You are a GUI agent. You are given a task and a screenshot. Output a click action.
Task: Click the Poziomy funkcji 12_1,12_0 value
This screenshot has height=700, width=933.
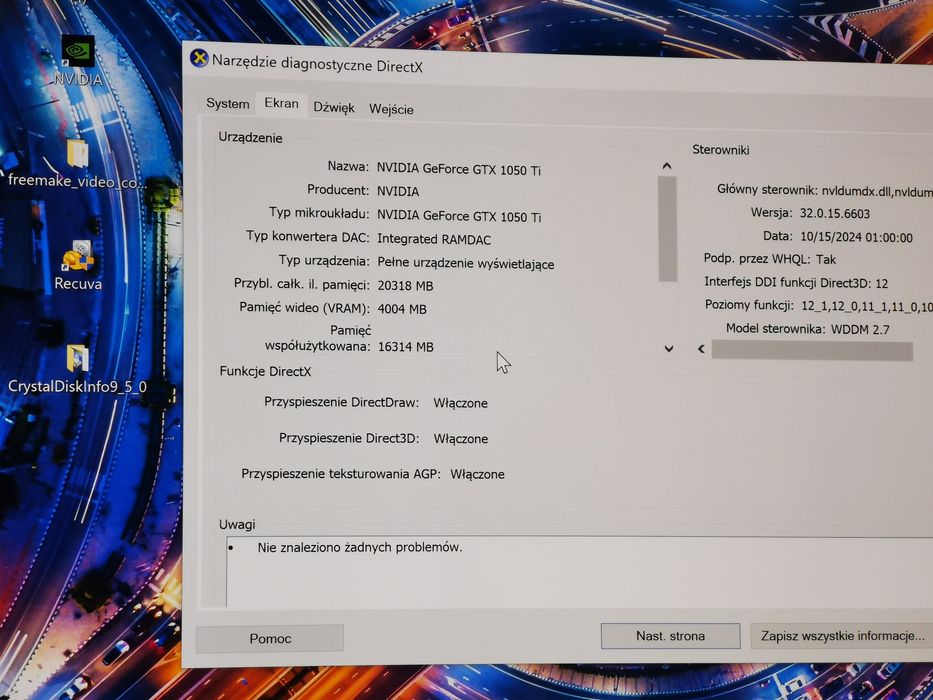point(867,306)
